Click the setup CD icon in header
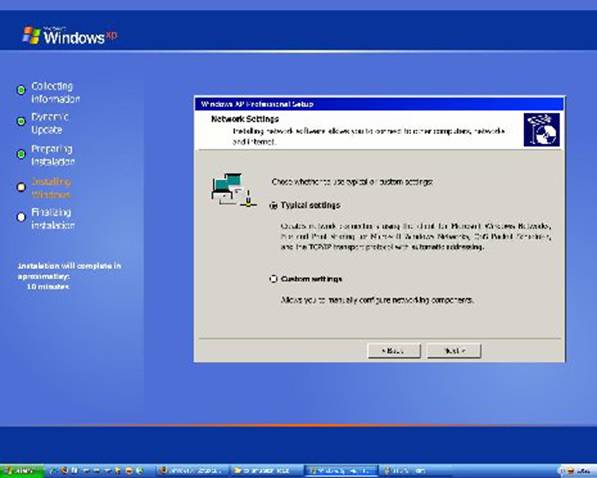Screen dimensions: 597x478 coord(541,129)
